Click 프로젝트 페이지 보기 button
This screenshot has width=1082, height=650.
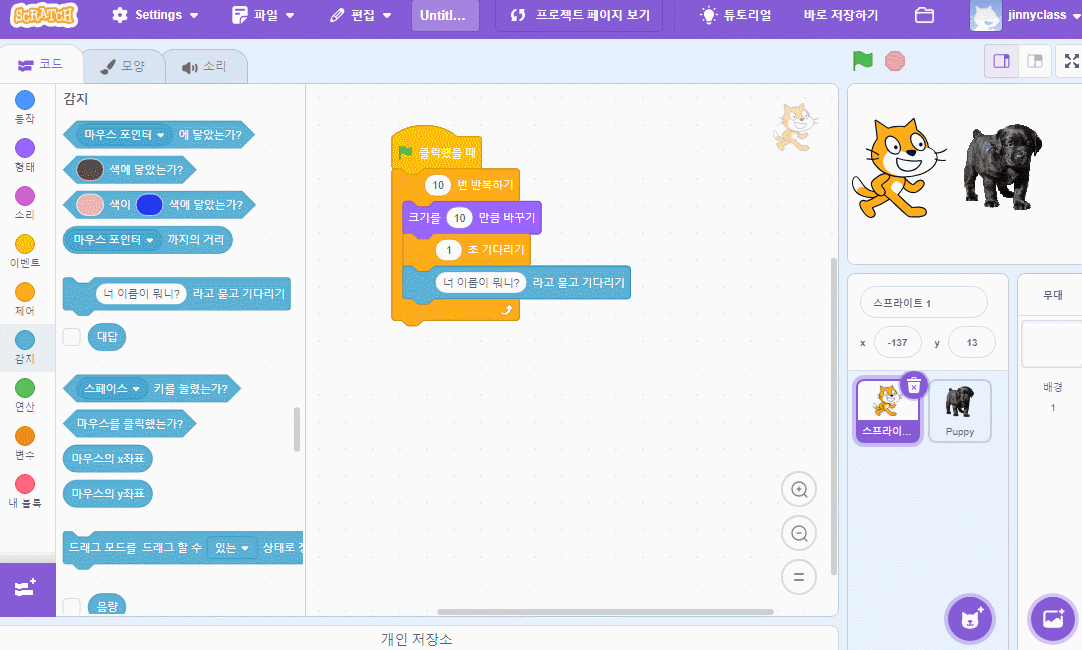[580, 15]
